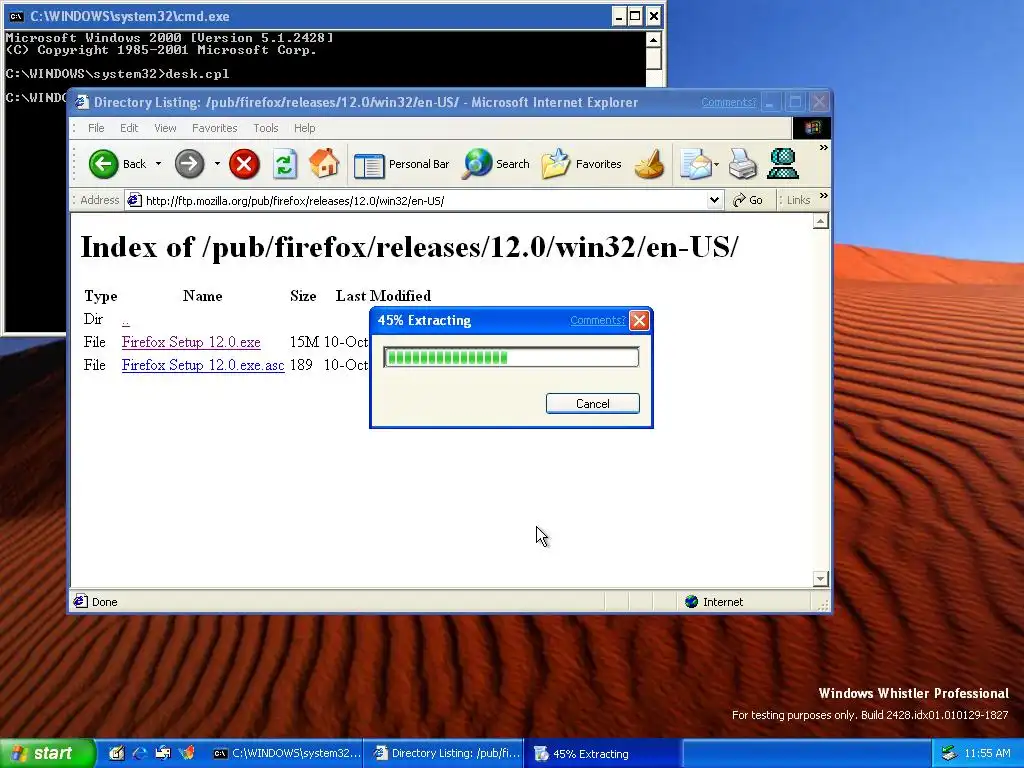Screen dimensions: 1024x768
Task: Click the Links toolbar label
Action: (x=798, y=200)
